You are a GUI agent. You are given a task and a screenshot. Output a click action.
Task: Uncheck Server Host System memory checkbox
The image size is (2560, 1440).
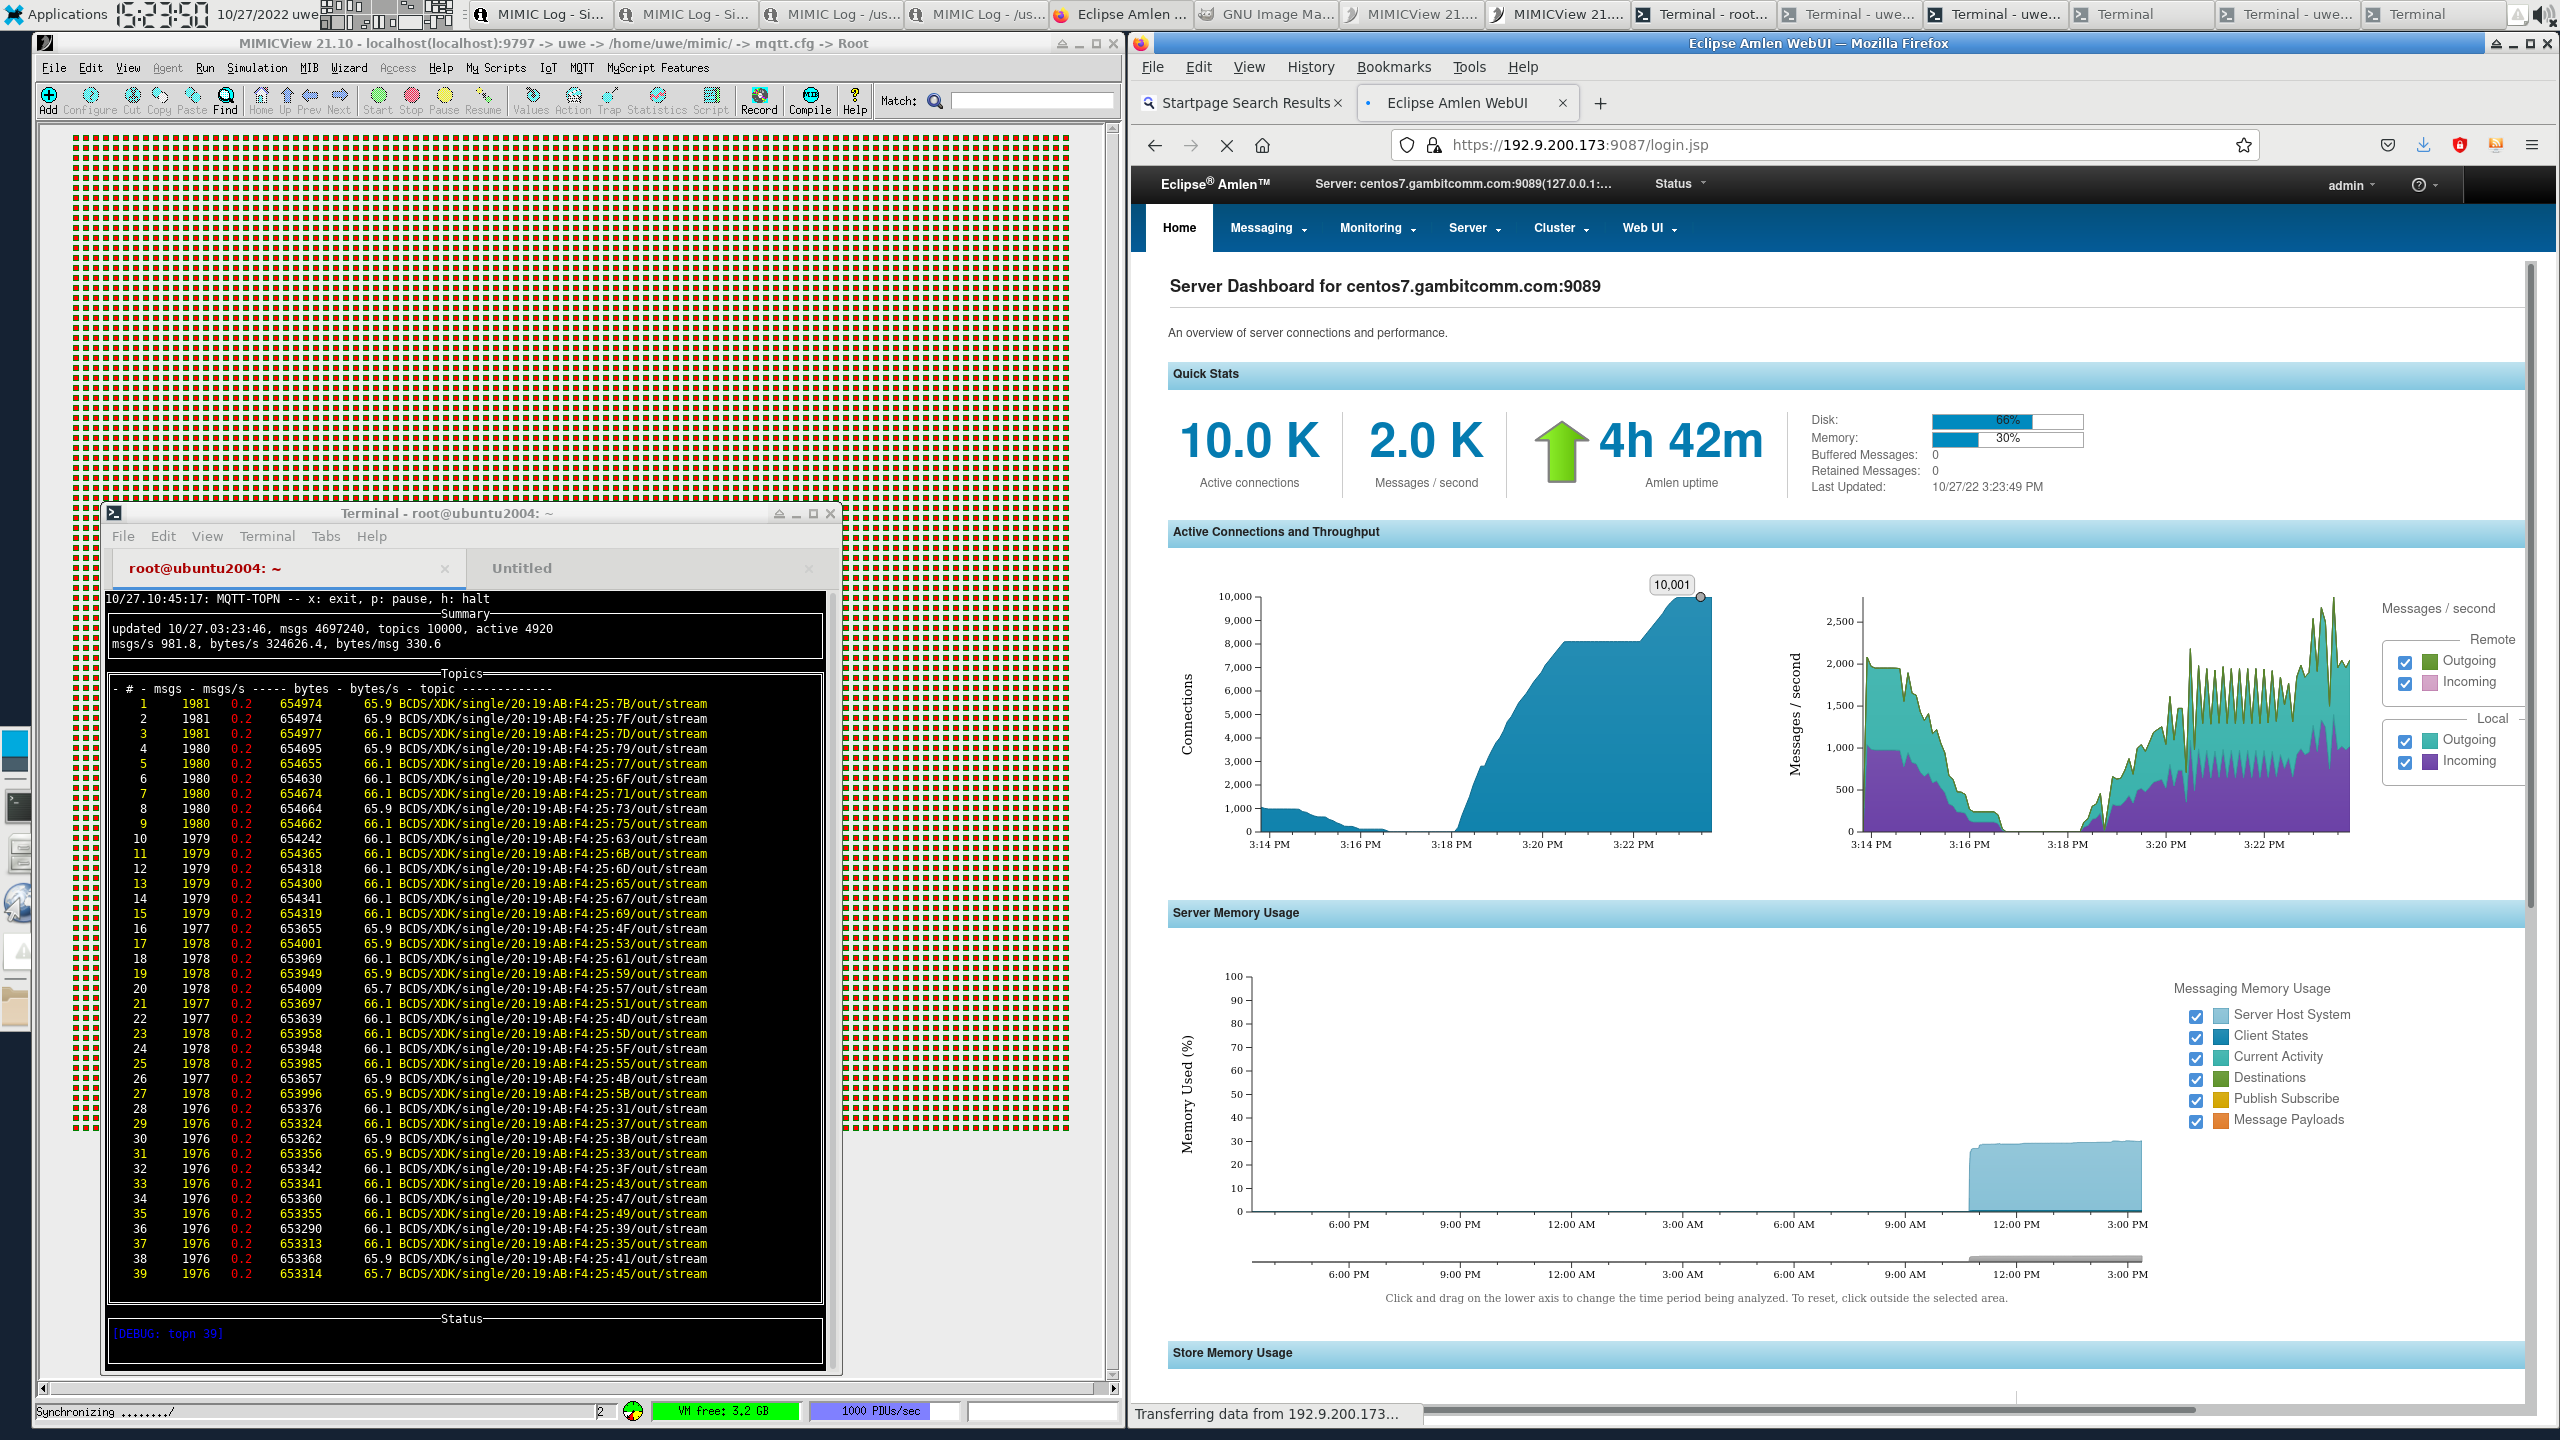(2196, 1016)
